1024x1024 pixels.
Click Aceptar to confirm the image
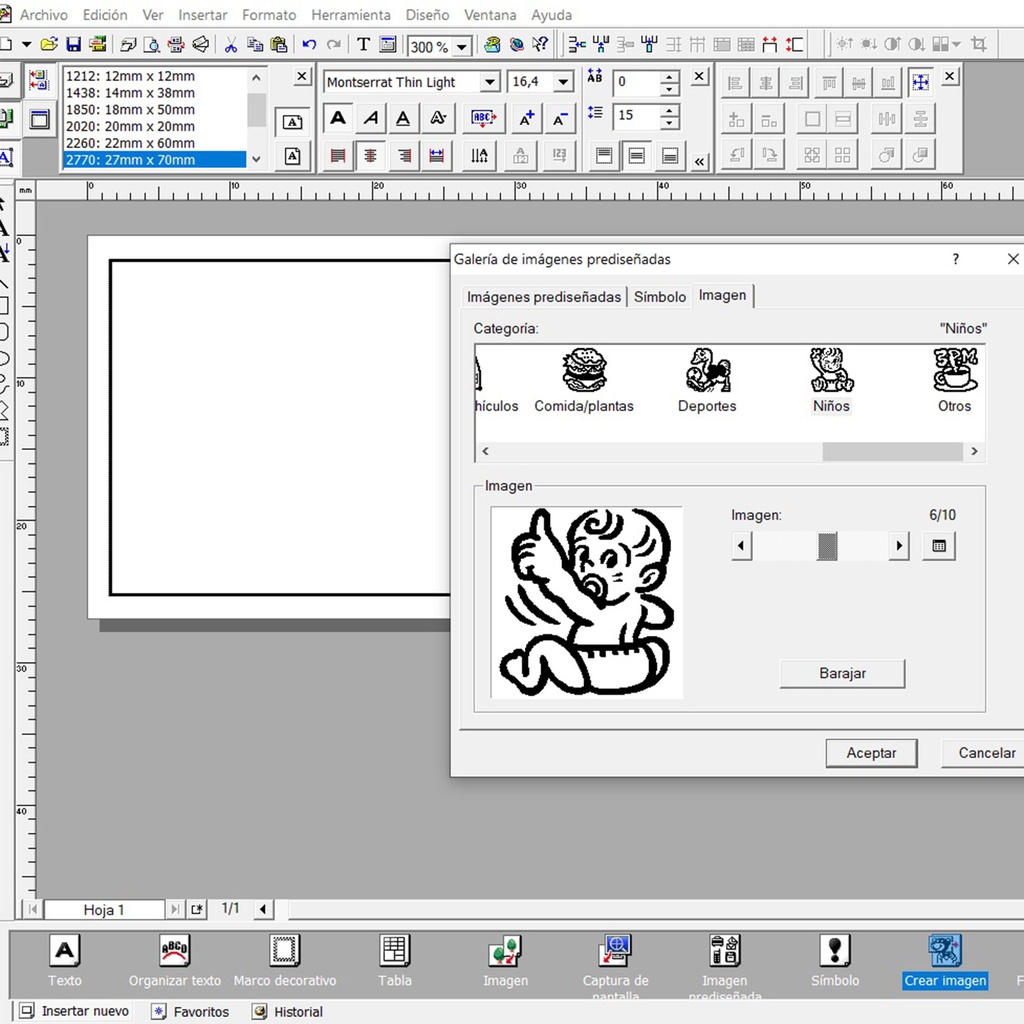click(871, 753)
